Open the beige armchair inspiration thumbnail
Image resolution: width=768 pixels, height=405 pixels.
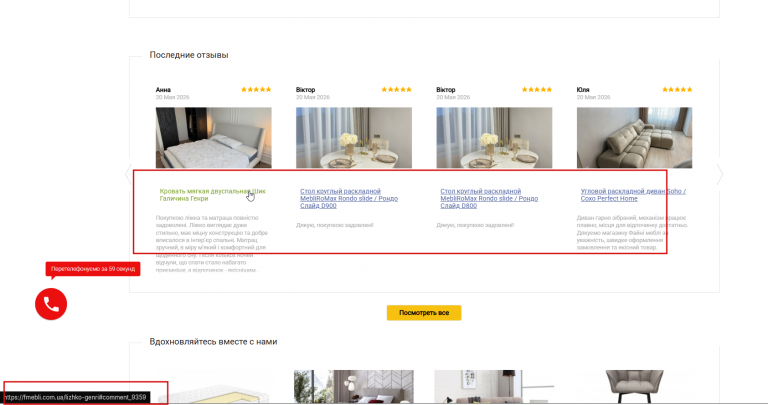pyautogui.click(x=634, y=386)
